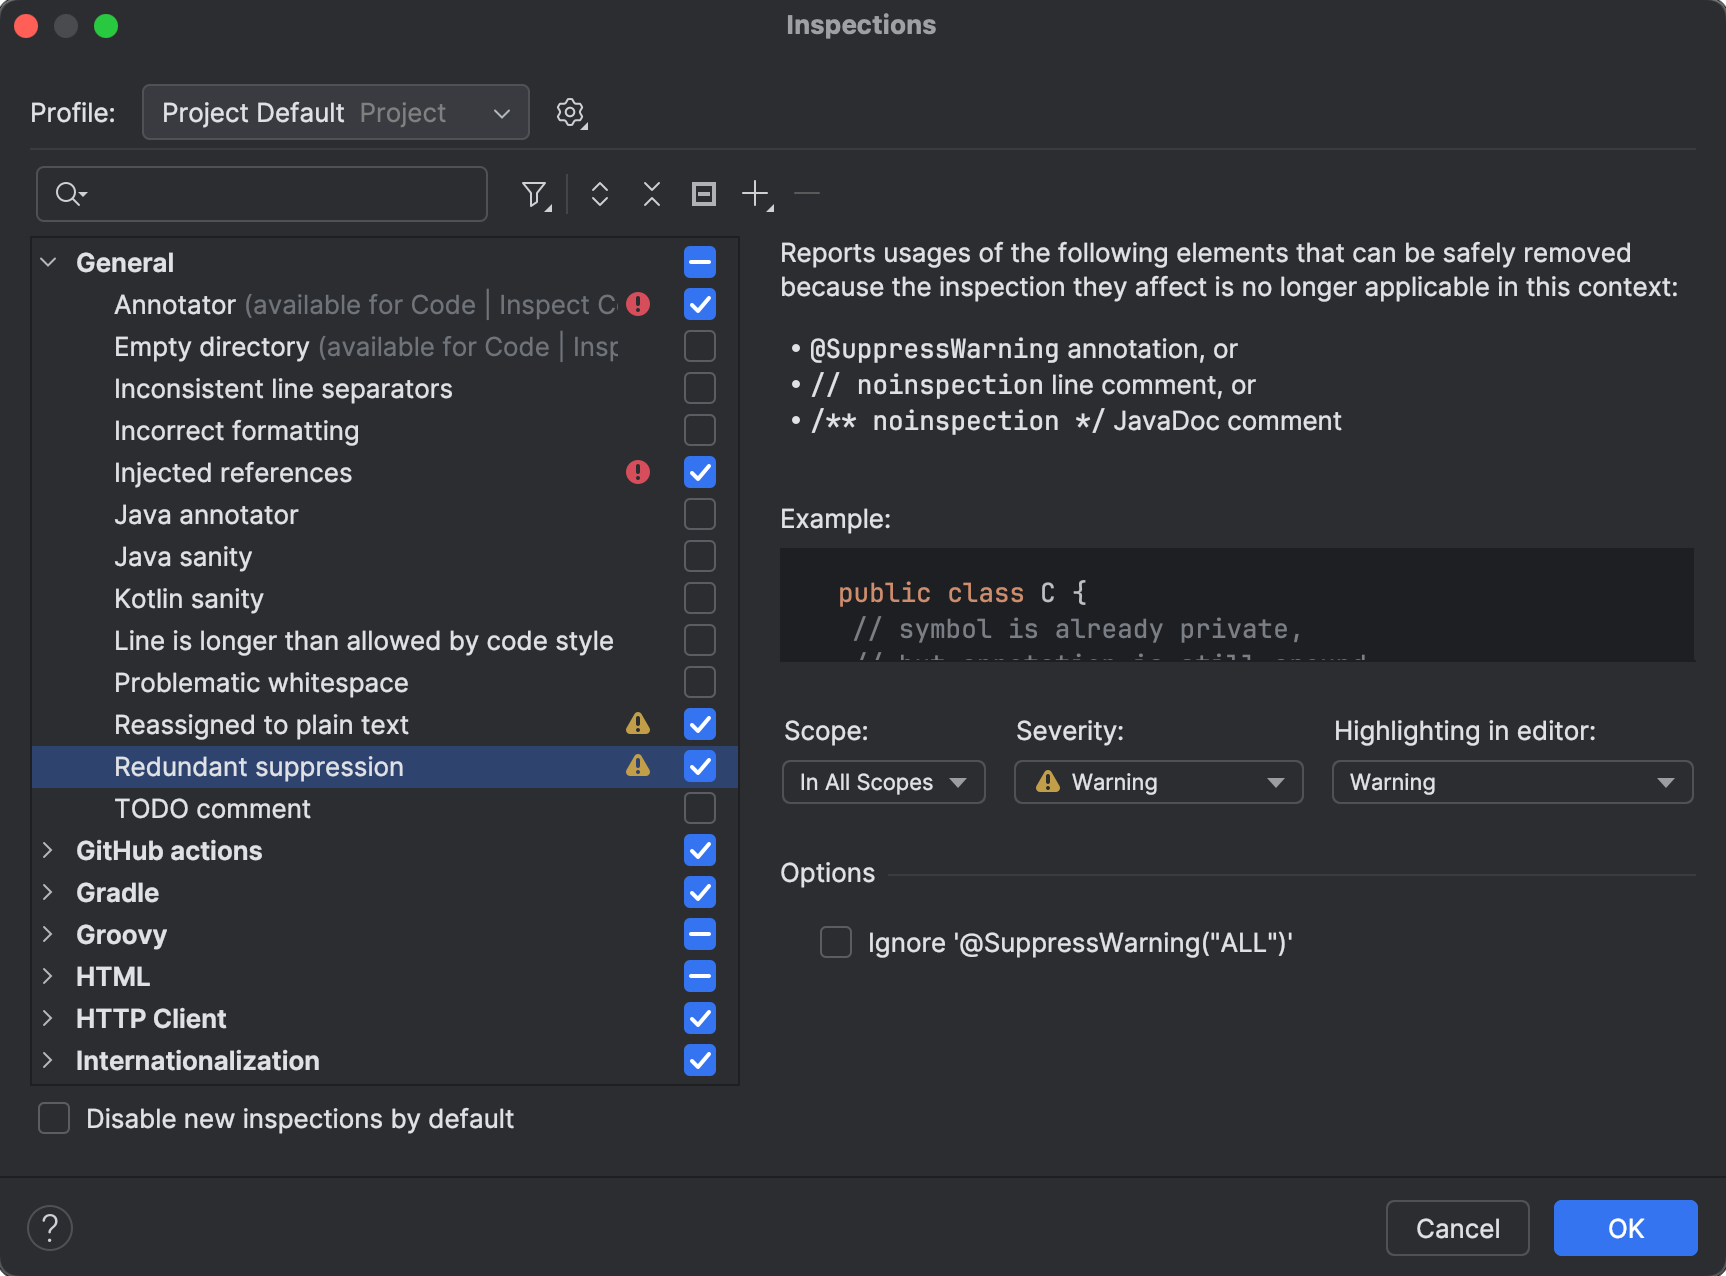Collapse all inspection groups
Viewport: 1726px width, 1276px height.
click(x=651, y=194)
